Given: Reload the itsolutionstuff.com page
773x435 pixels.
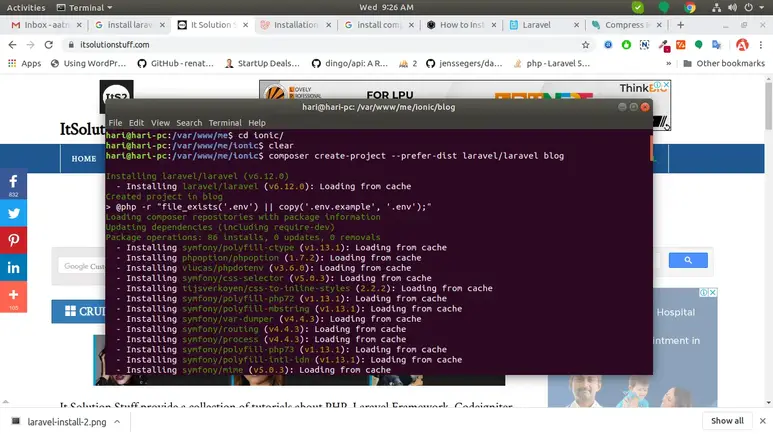Looking at the screenshot, I should (48, 45).
